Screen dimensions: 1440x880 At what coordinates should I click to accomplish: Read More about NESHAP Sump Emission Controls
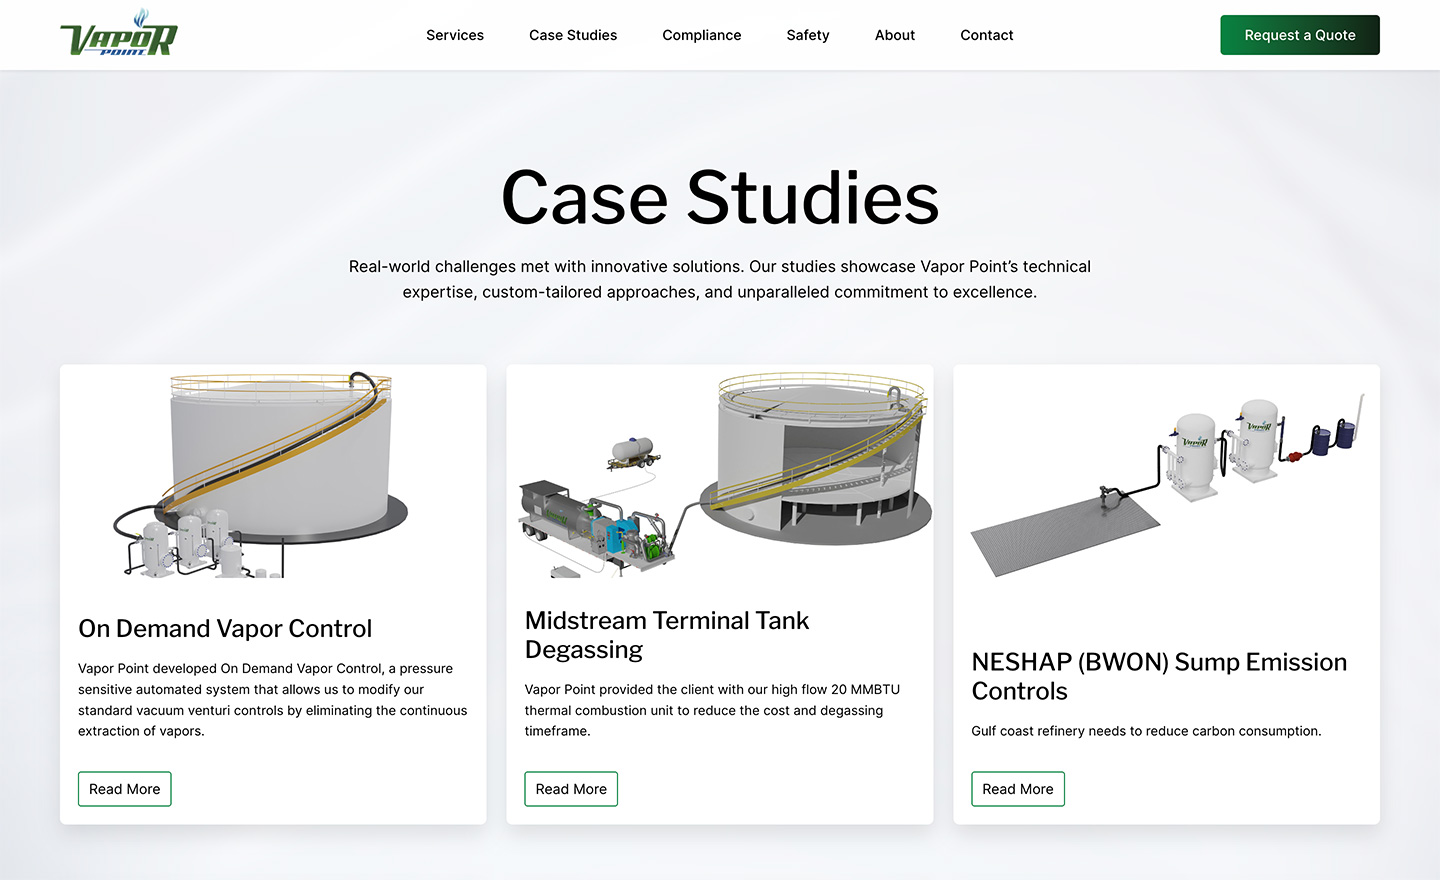click(1017, 789)
